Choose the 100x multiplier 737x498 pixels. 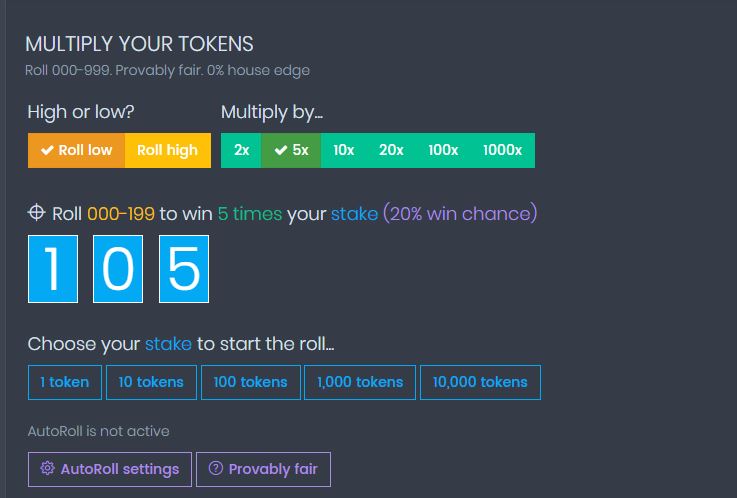click(443, 150)
